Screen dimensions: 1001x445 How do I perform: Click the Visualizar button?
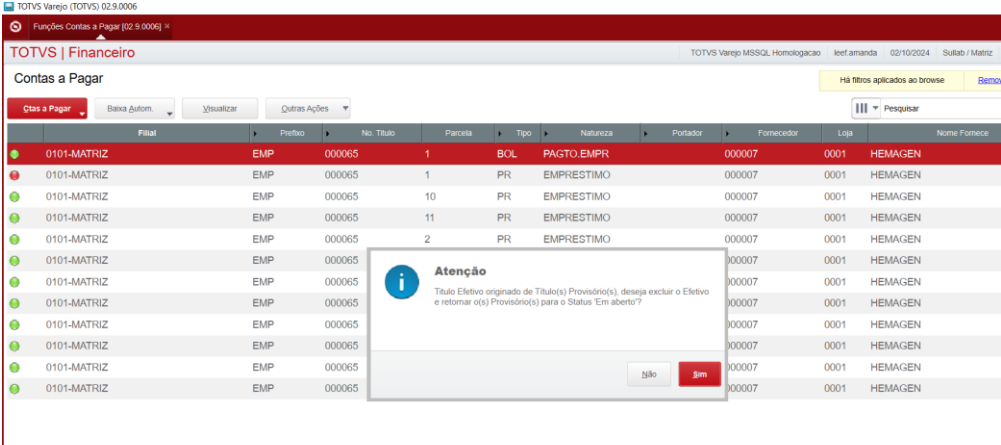click(220, 109)
